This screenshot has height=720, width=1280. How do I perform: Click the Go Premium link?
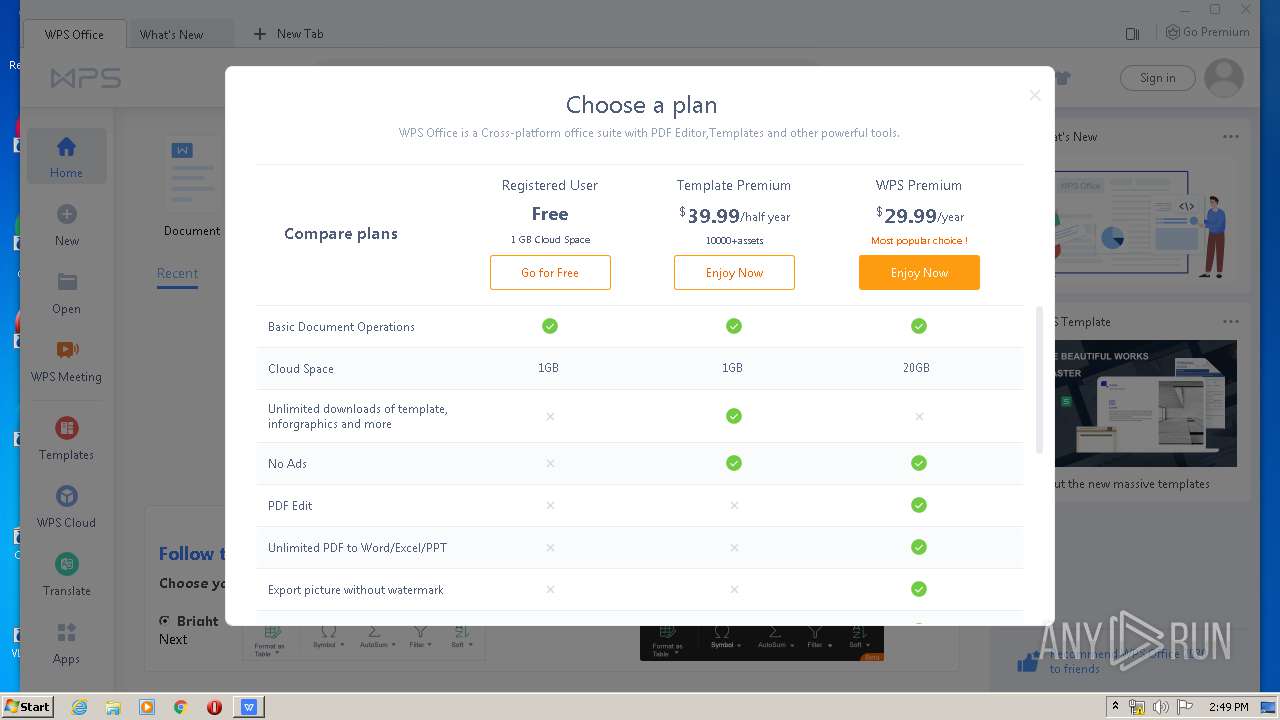click(1208, 32)
